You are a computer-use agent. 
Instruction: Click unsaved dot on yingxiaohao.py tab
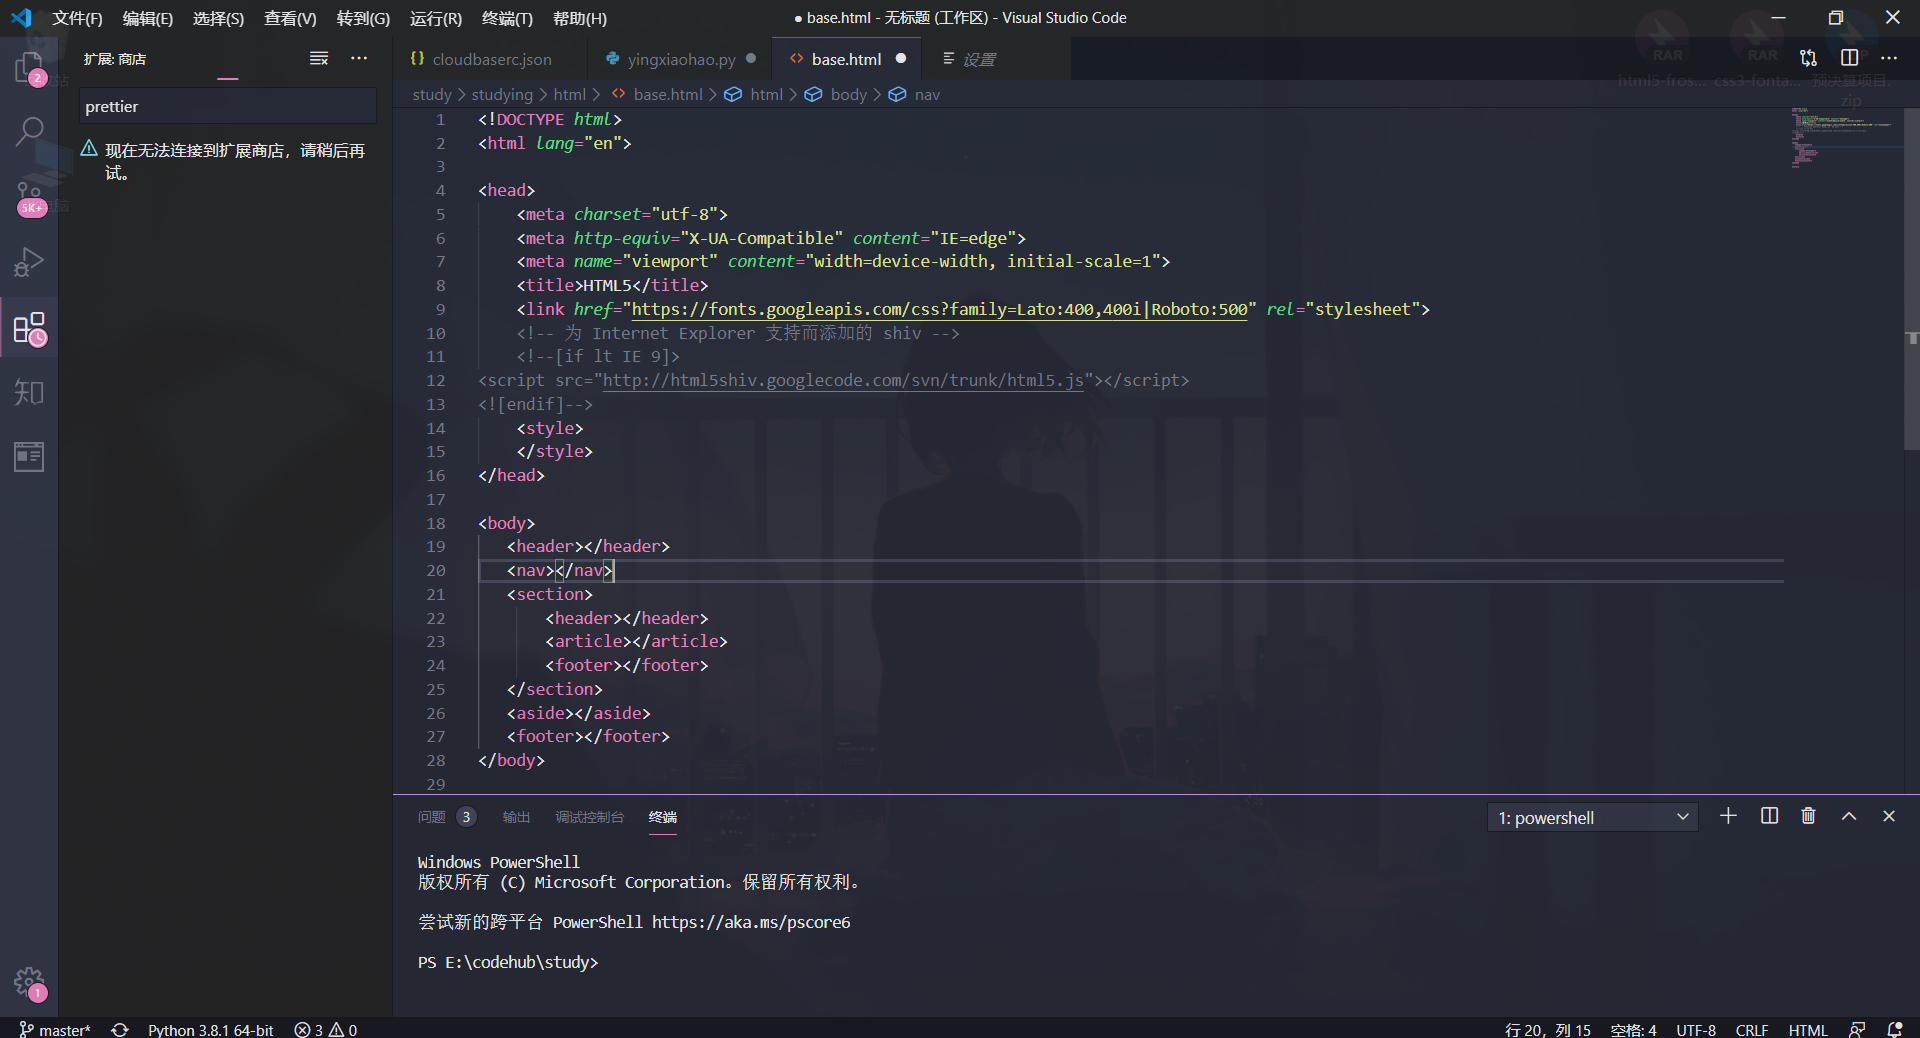[750, 58]
